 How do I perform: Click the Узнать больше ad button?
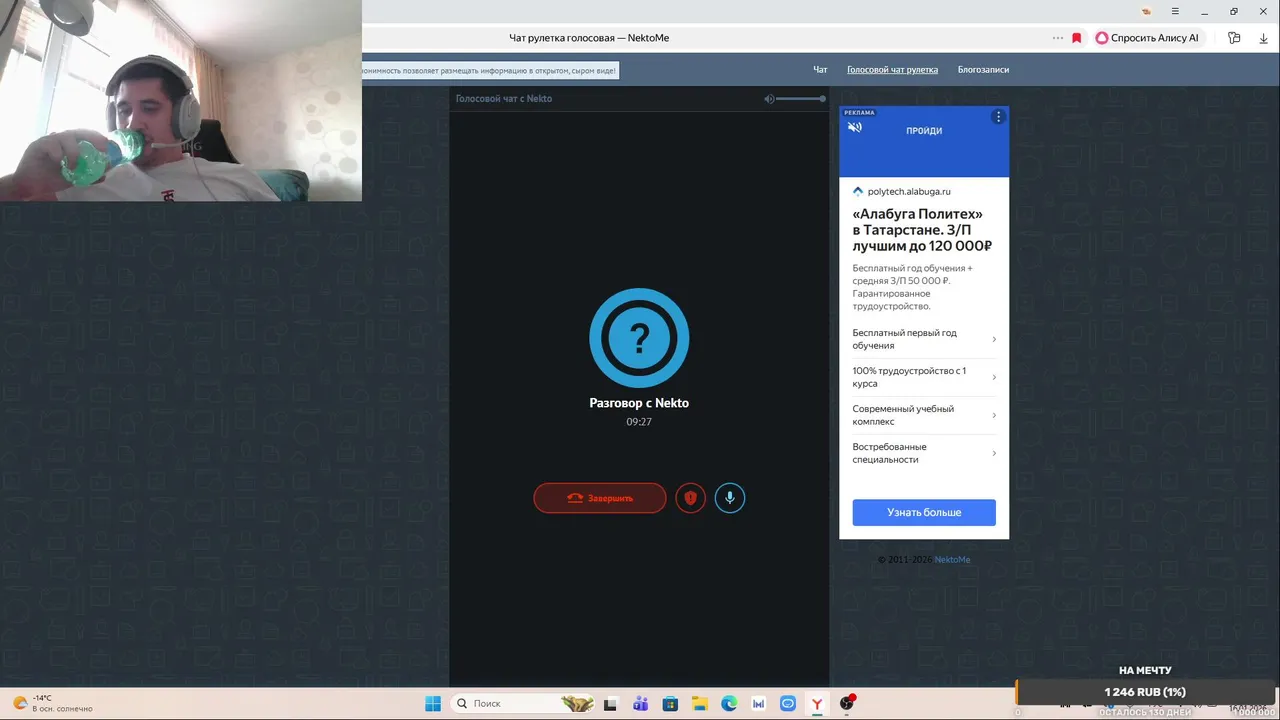click(924, 512)
